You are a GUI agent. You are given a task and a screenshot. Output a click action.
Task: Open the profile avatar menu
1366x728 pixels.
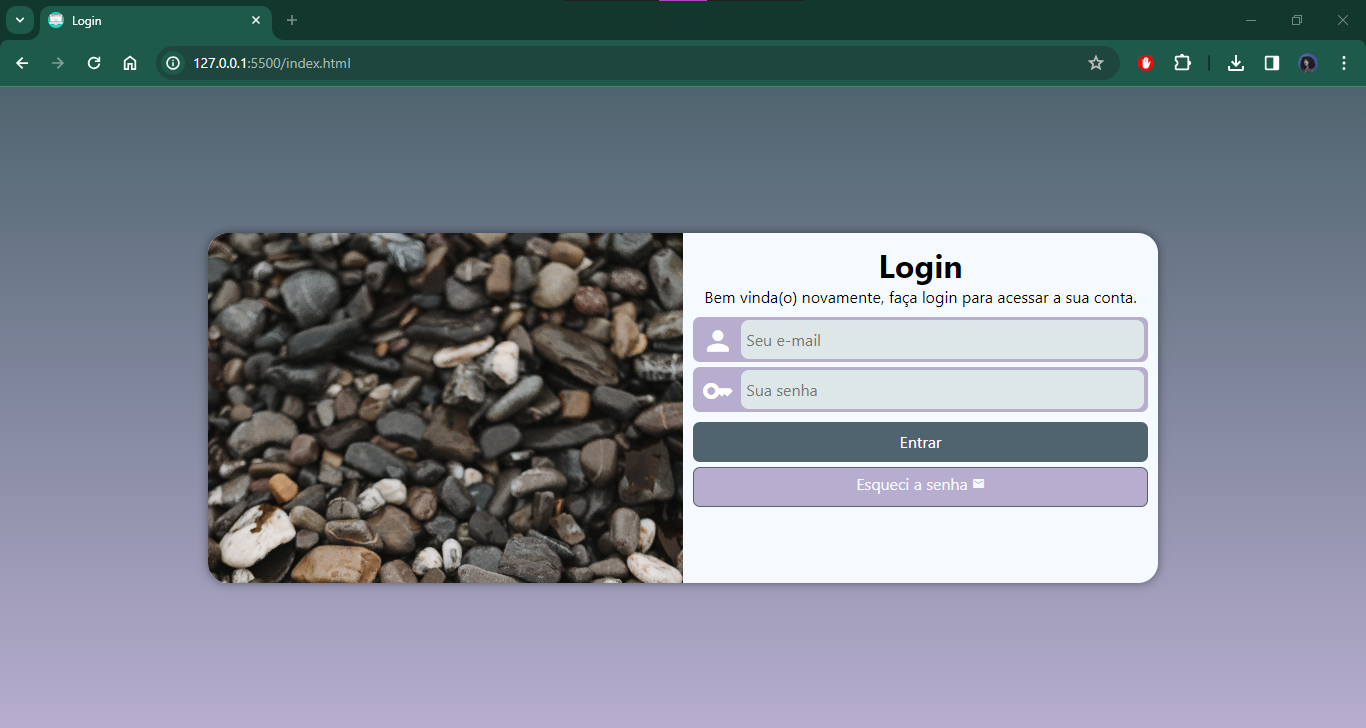(1308, 63)
